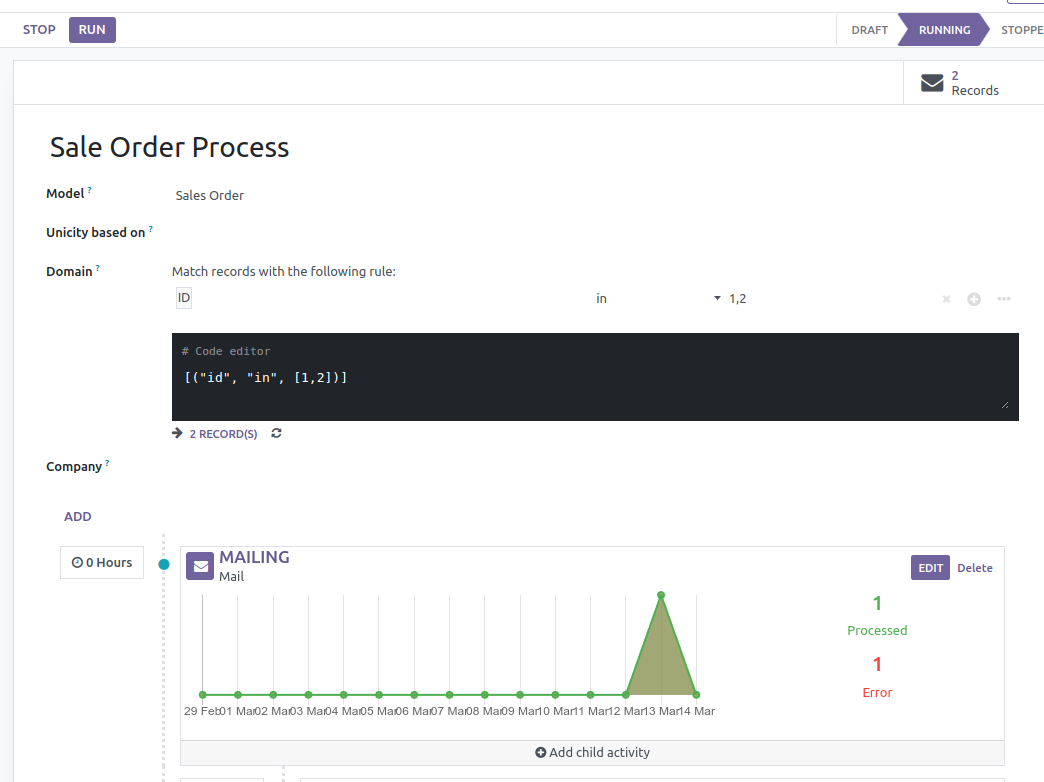1044x782 pixels.
Task: Click the ADD activity link
Action: (78, 517)
